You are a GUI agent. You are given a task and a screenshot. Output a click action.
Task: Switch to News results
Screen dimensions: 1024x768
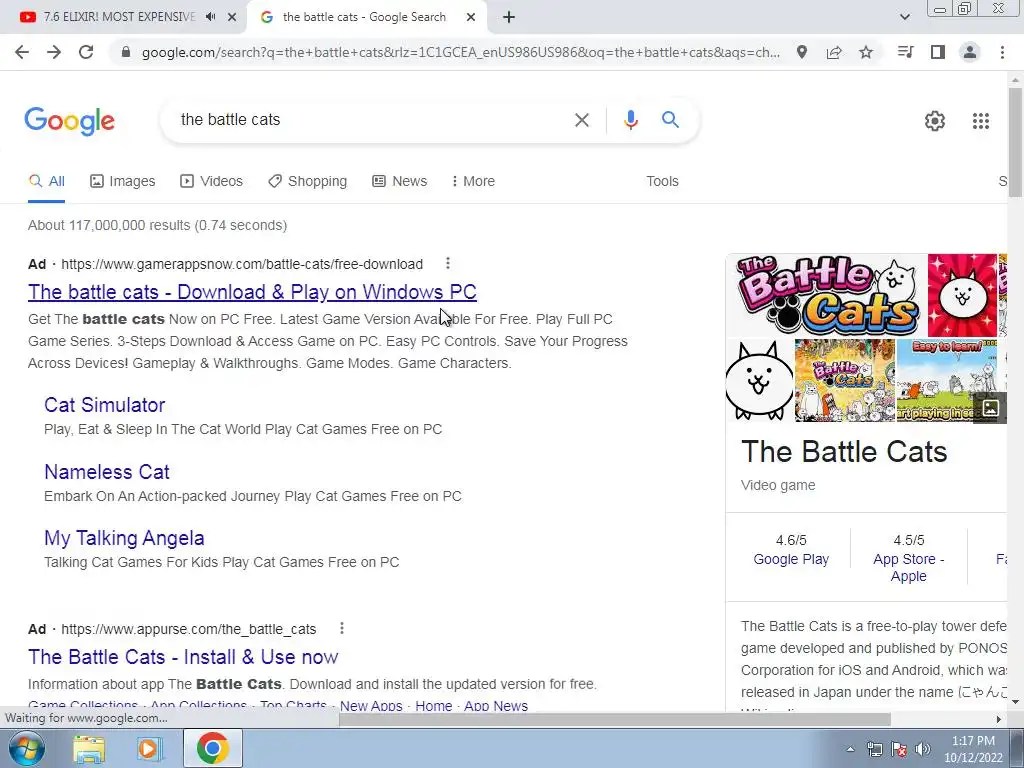[x=400, y=182]
